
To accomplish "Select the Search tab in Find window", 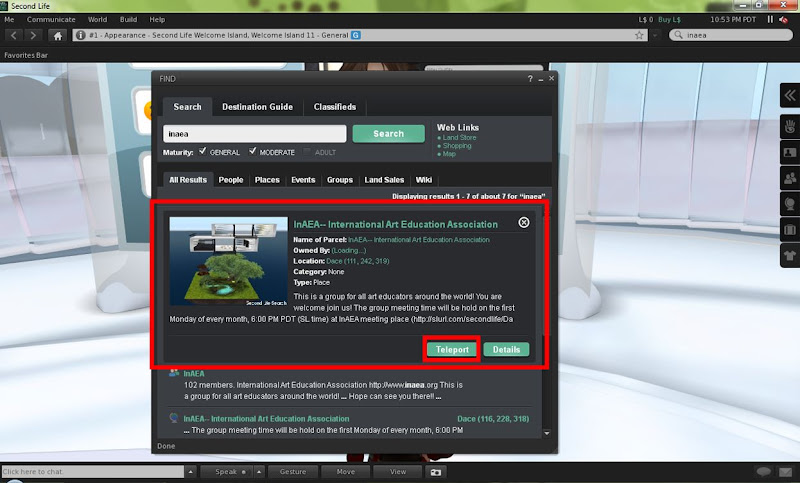I will (x=187, y=107).
